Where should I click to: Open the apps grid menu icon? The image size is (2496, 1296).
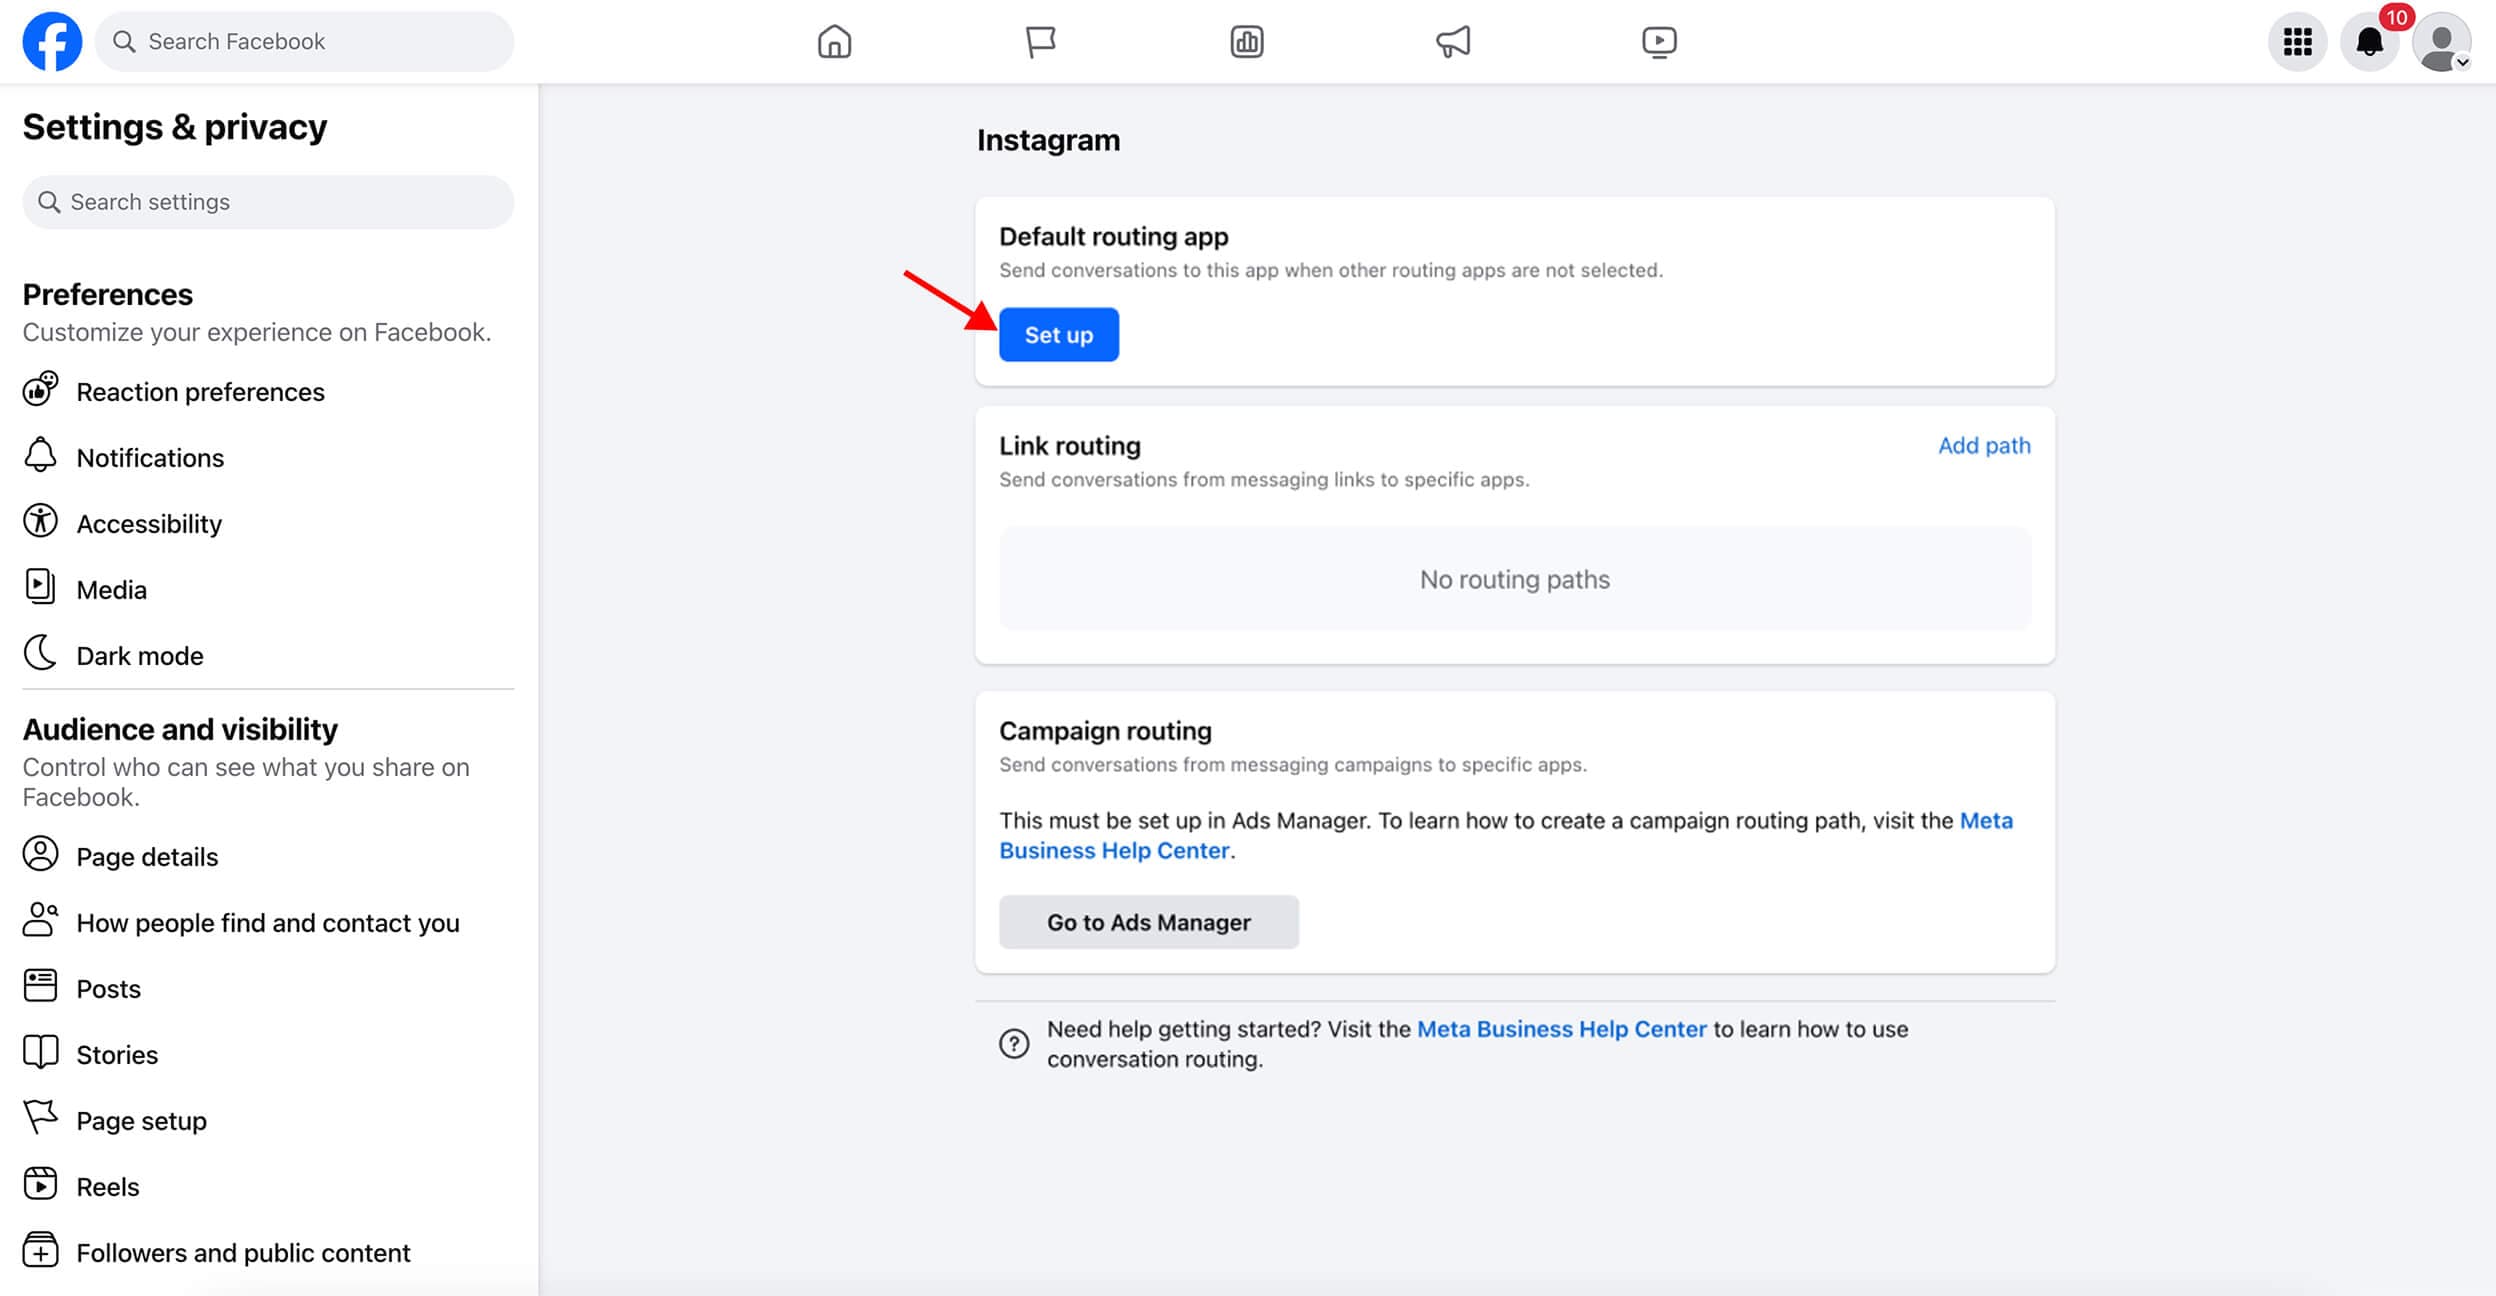(x=2297, y=41)
